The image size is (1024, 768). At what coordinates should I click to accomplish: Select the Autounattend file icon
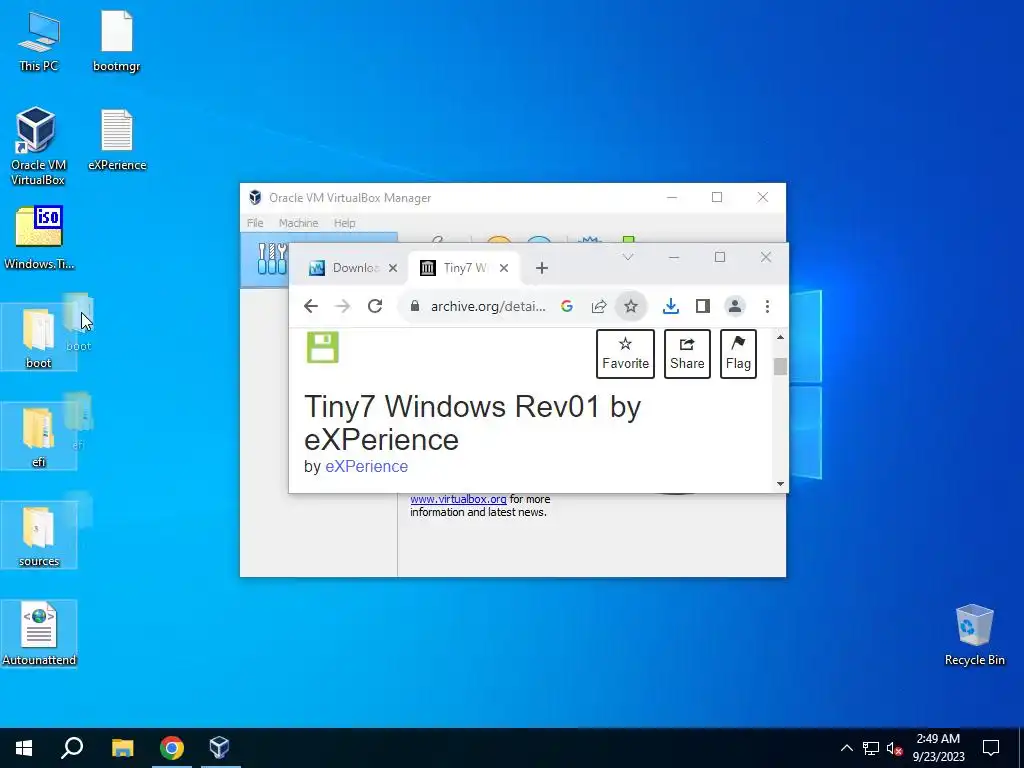click(39, 633)
